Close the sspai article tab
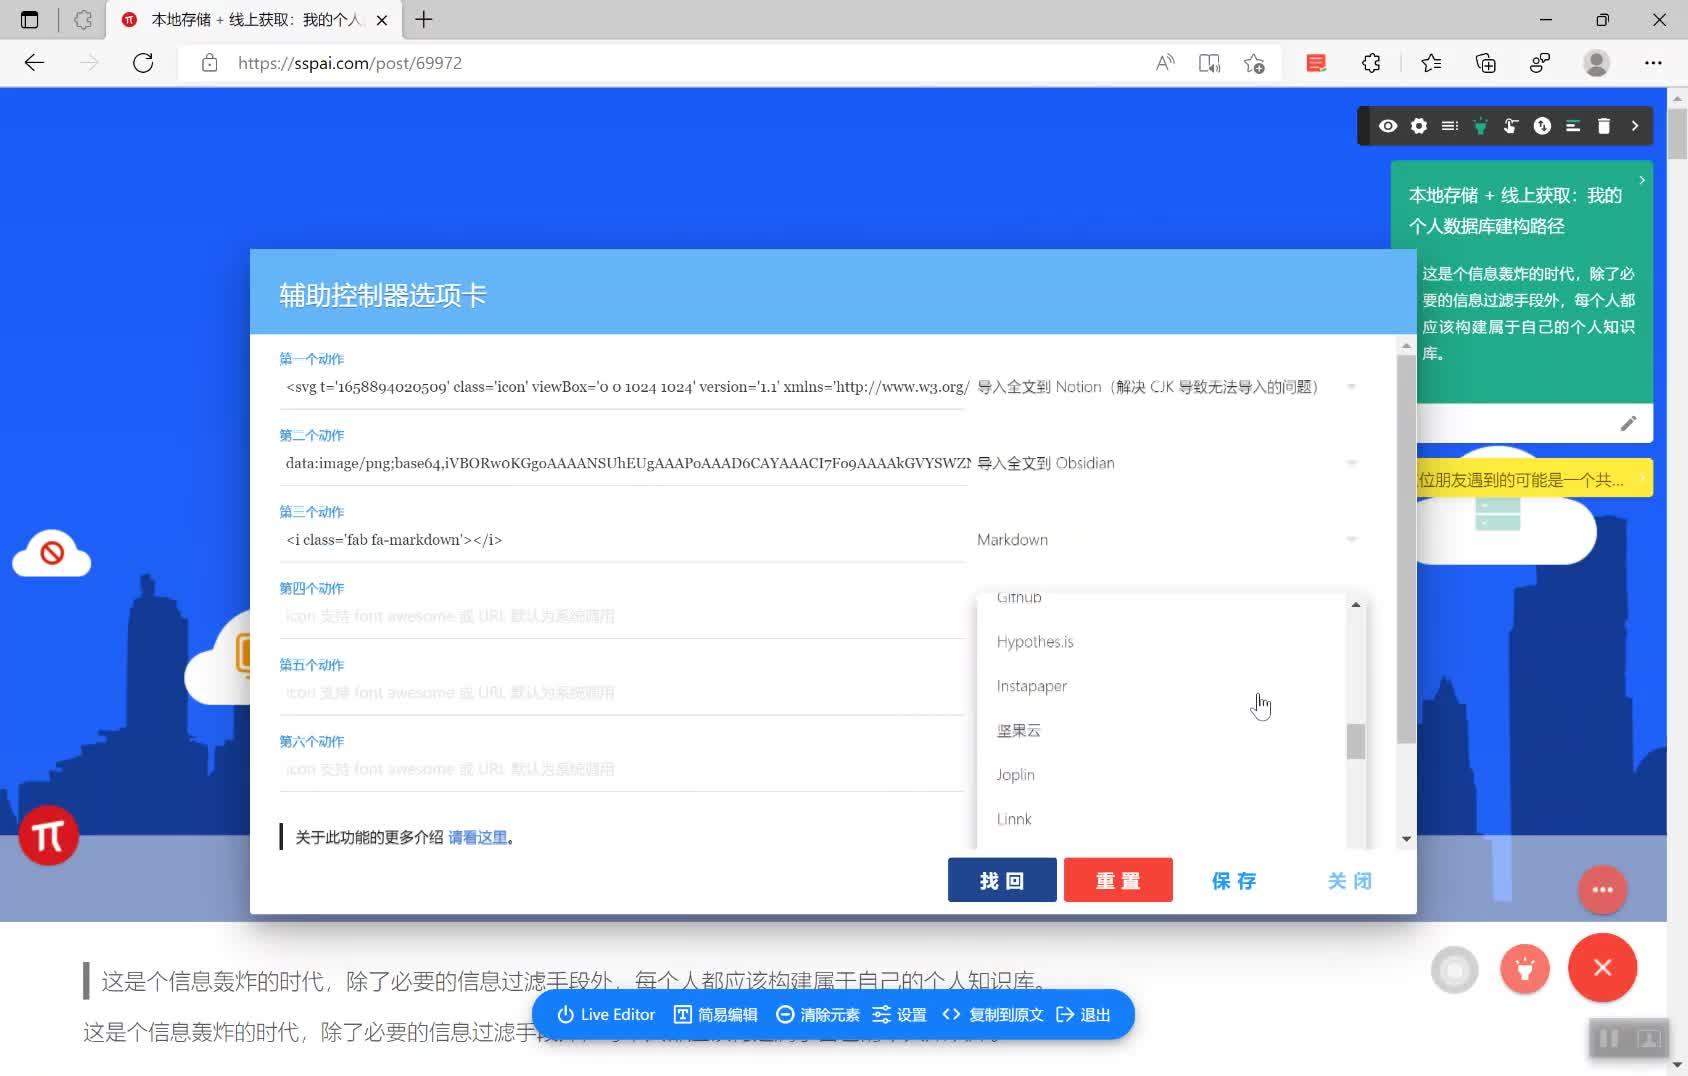This screenshot has height=1076, width=1688. point(381,19)
